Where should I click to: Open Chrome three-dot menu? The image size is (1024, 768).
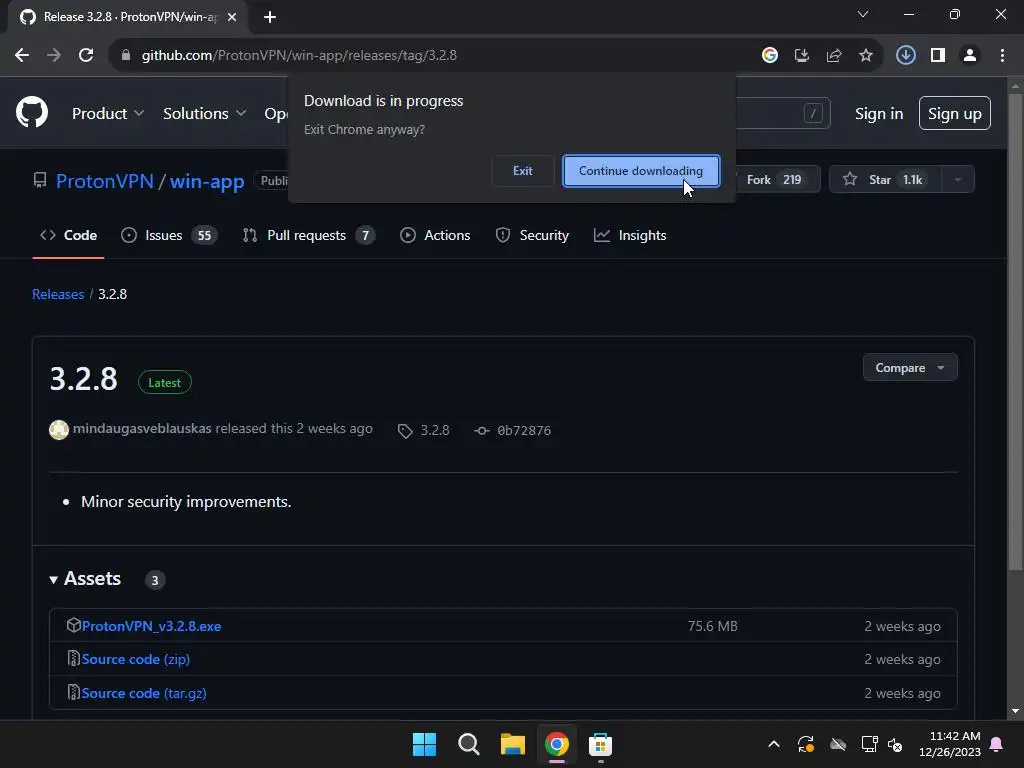(1002, 56)
